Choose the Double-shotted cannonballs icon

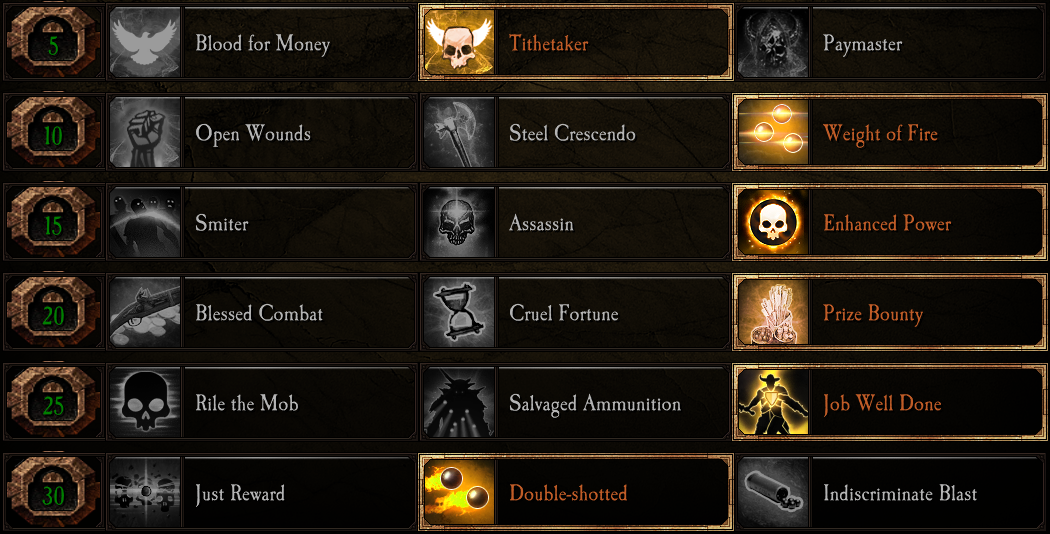pyautogui.click(x=459, y=492)
